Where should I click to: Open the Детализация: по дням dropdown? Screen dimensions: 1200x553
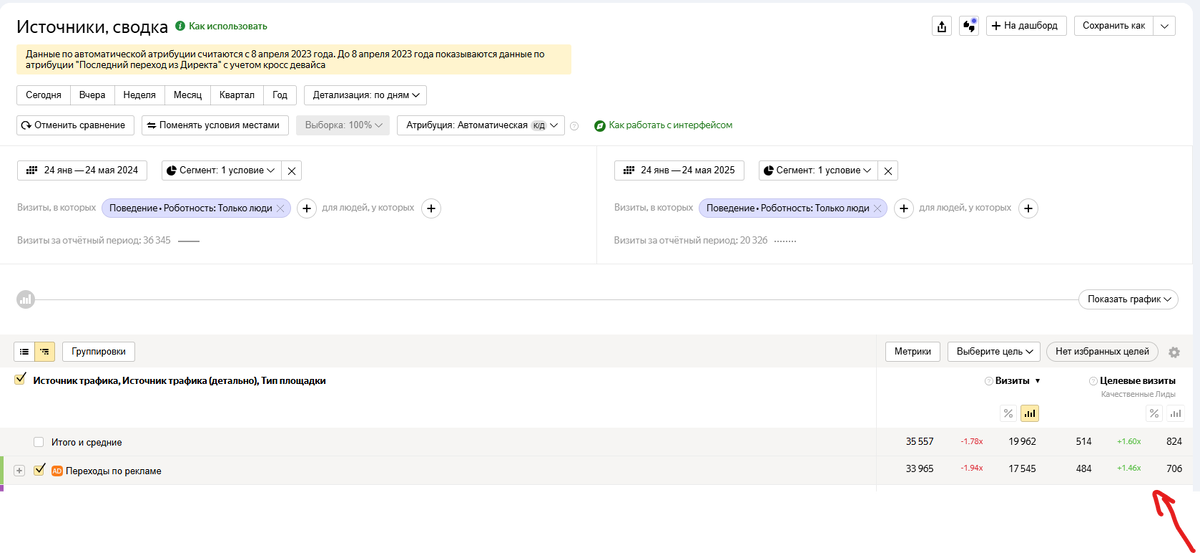pyautogui.click(x=365, y=95)
